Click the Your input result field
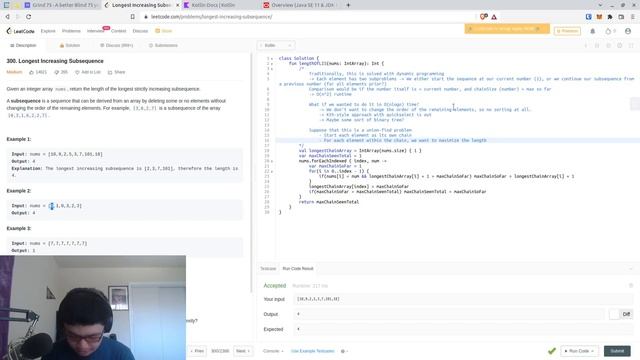The image size is (640, 360). 462,299
